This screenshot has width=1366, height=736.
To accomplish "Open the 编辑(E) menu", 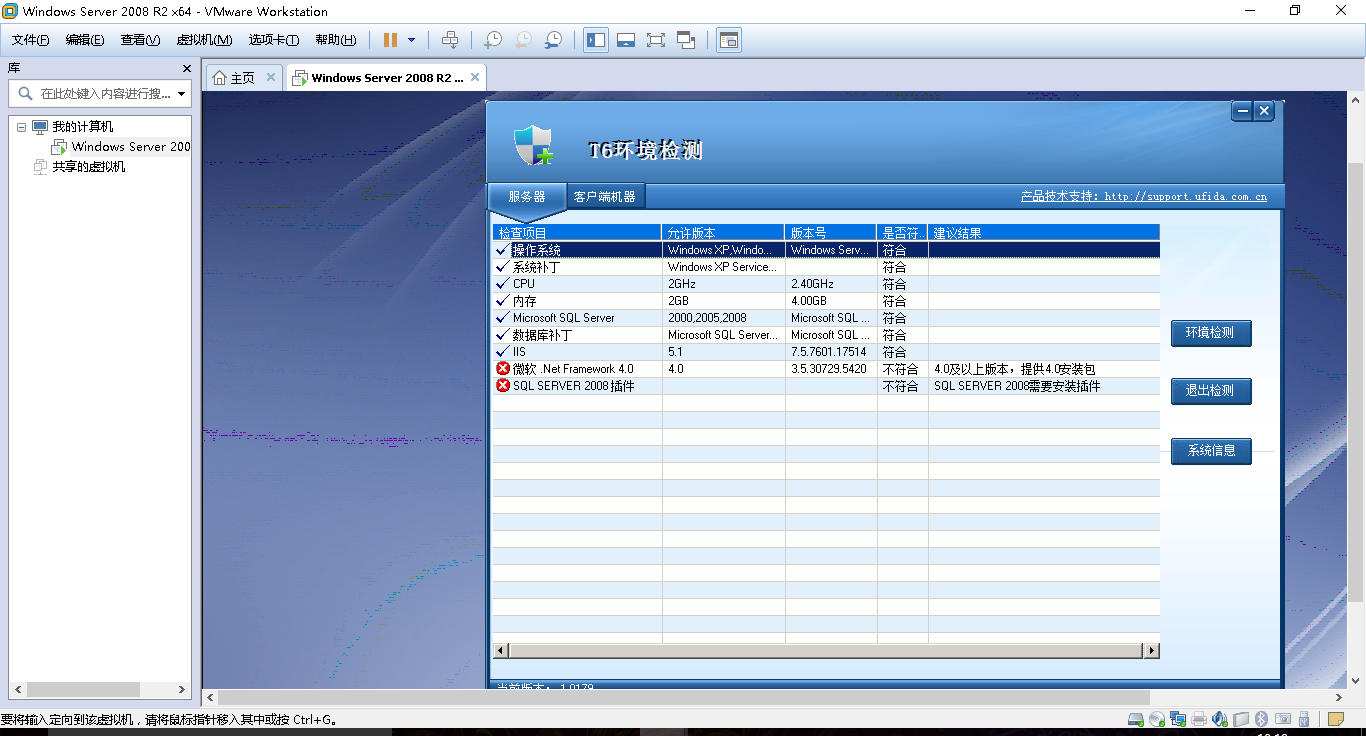I will pyautogui.click(x=85, y=40).
